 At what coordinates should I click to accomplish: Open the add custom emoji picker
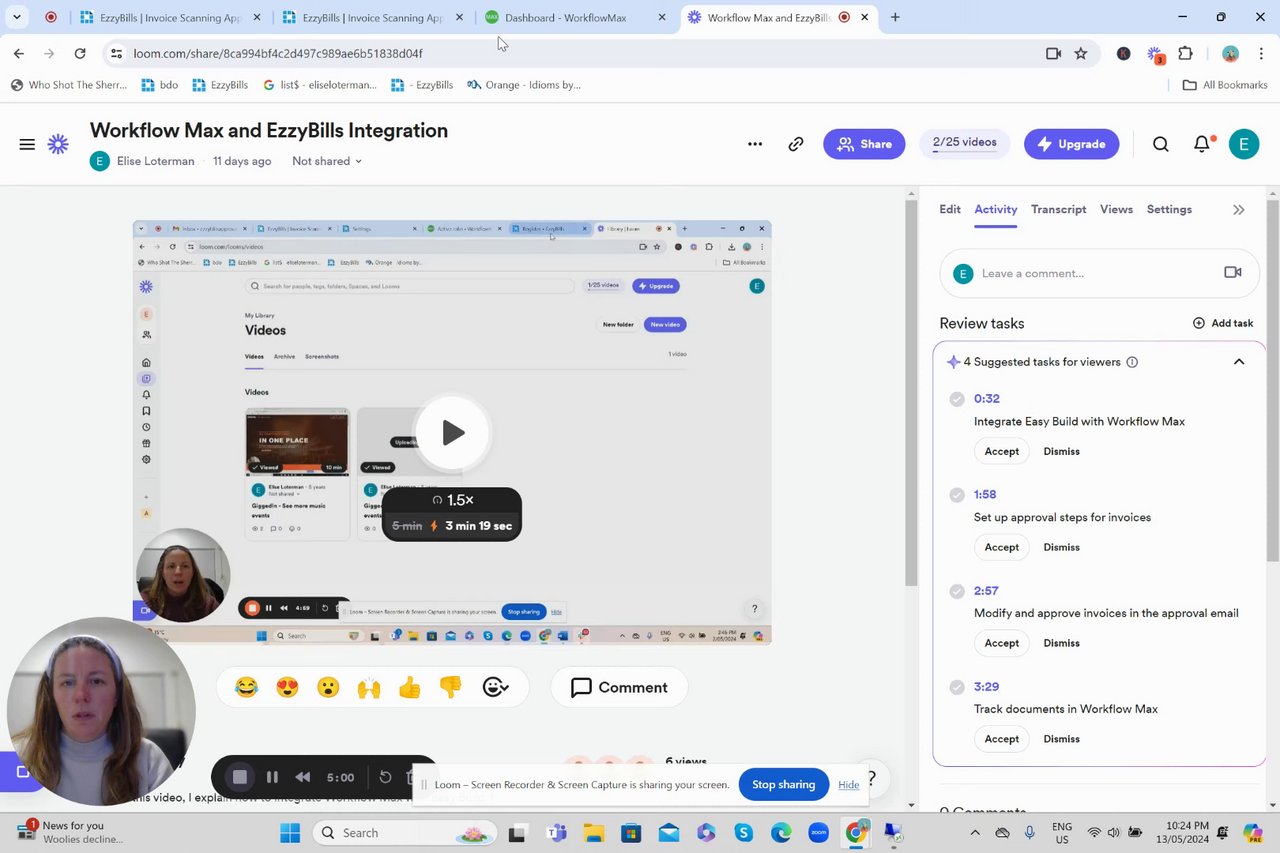(495, 687)
